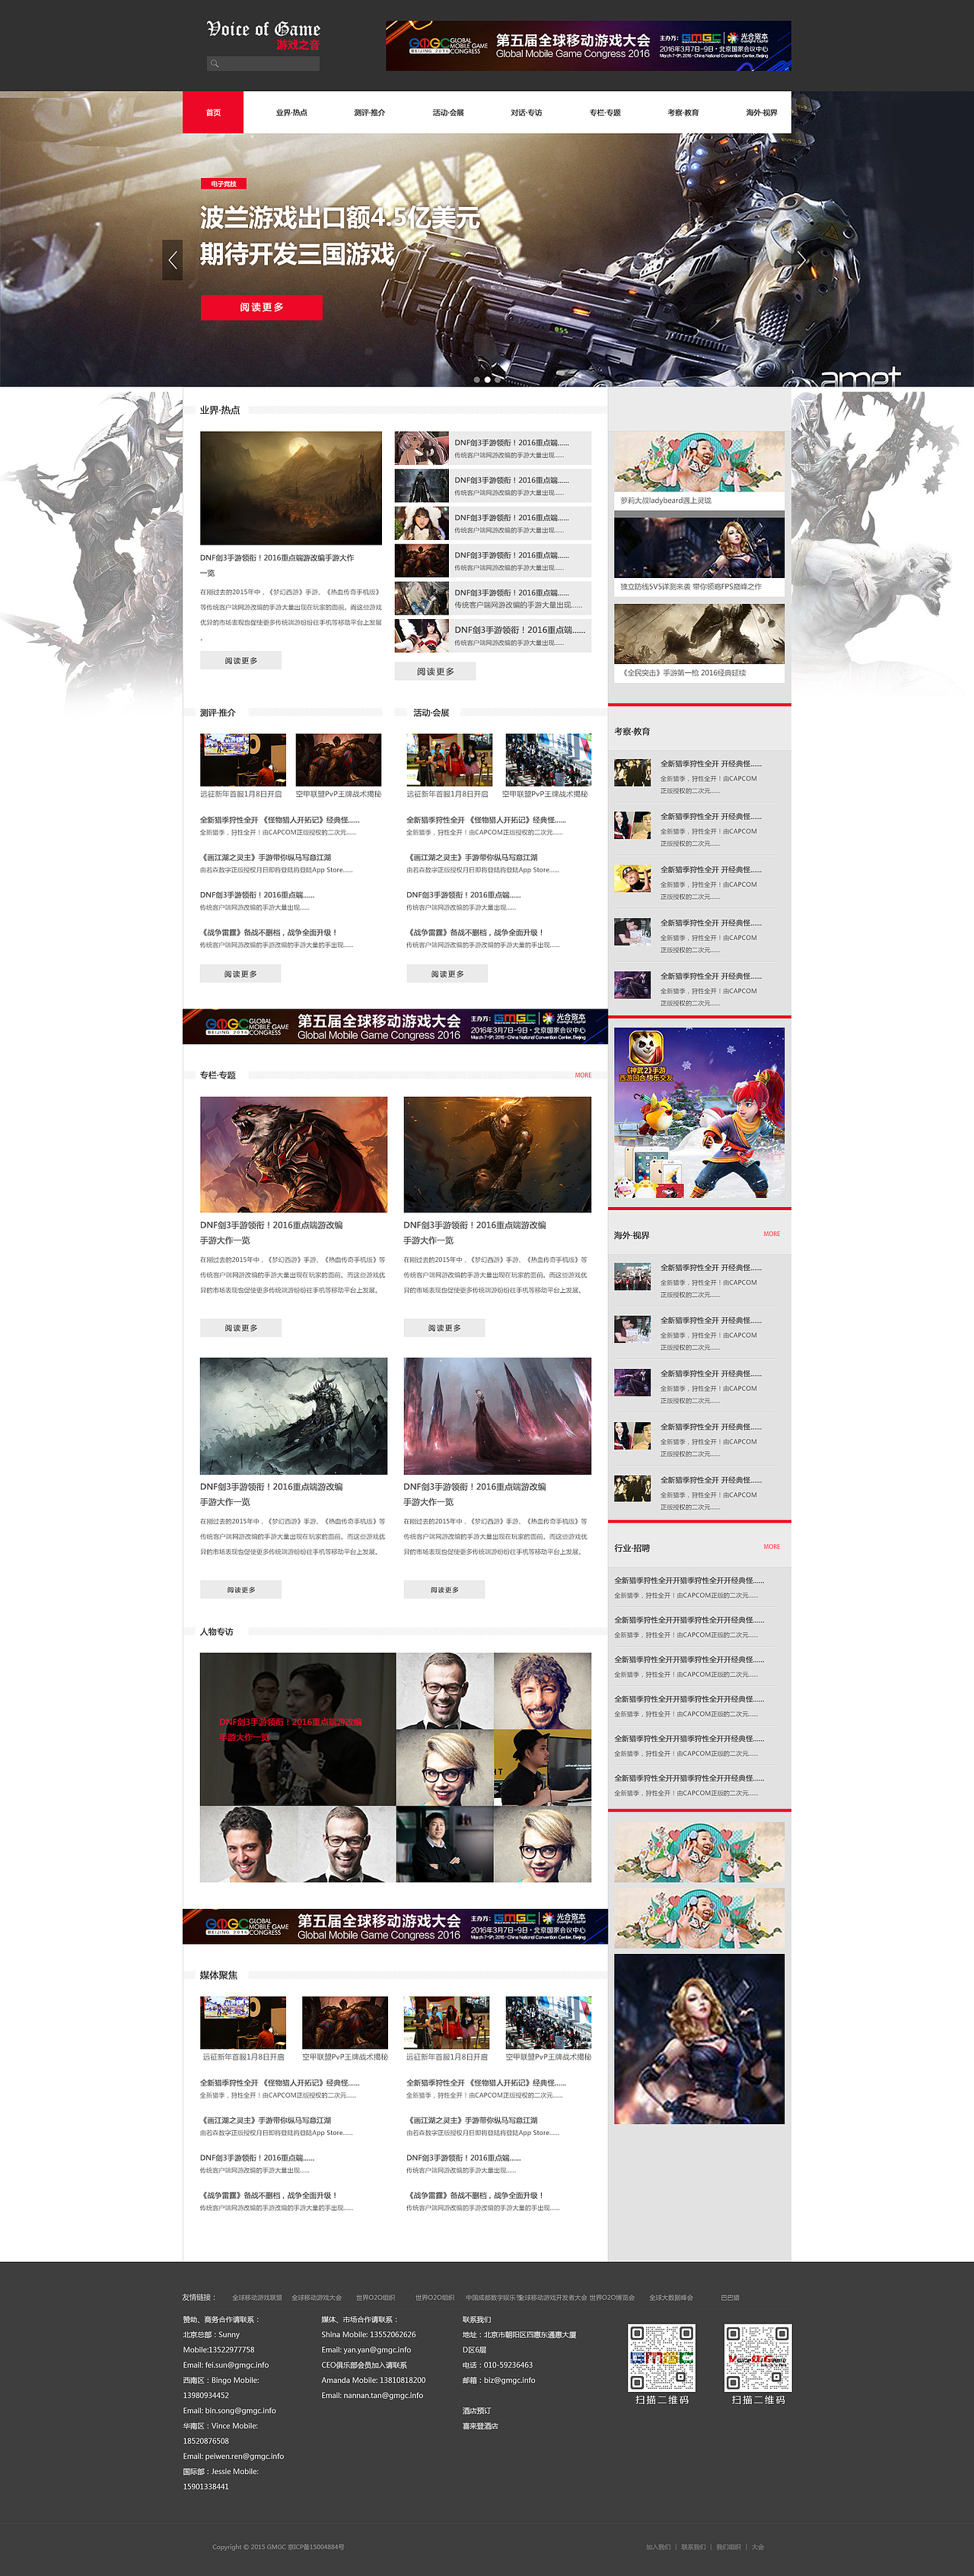Open the 神武2手游 sidebar advertisement
Image resolution: width=974 pixels, height=2576 pixels.
pos(699,1113)
